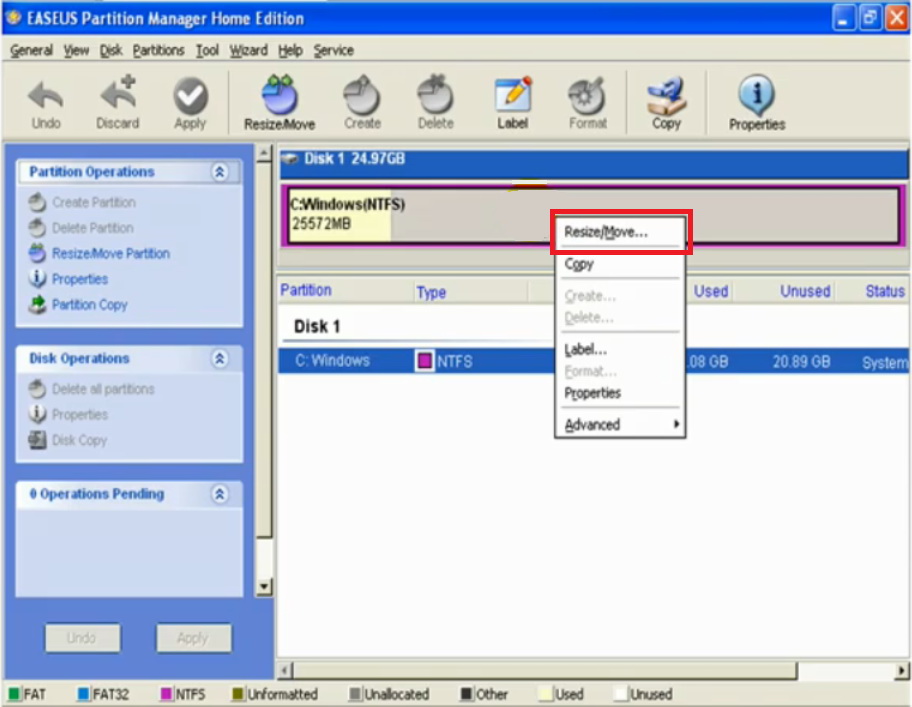912x707 pixels.
Task: Choose Label... from the context menu
Action: point(620,349)
